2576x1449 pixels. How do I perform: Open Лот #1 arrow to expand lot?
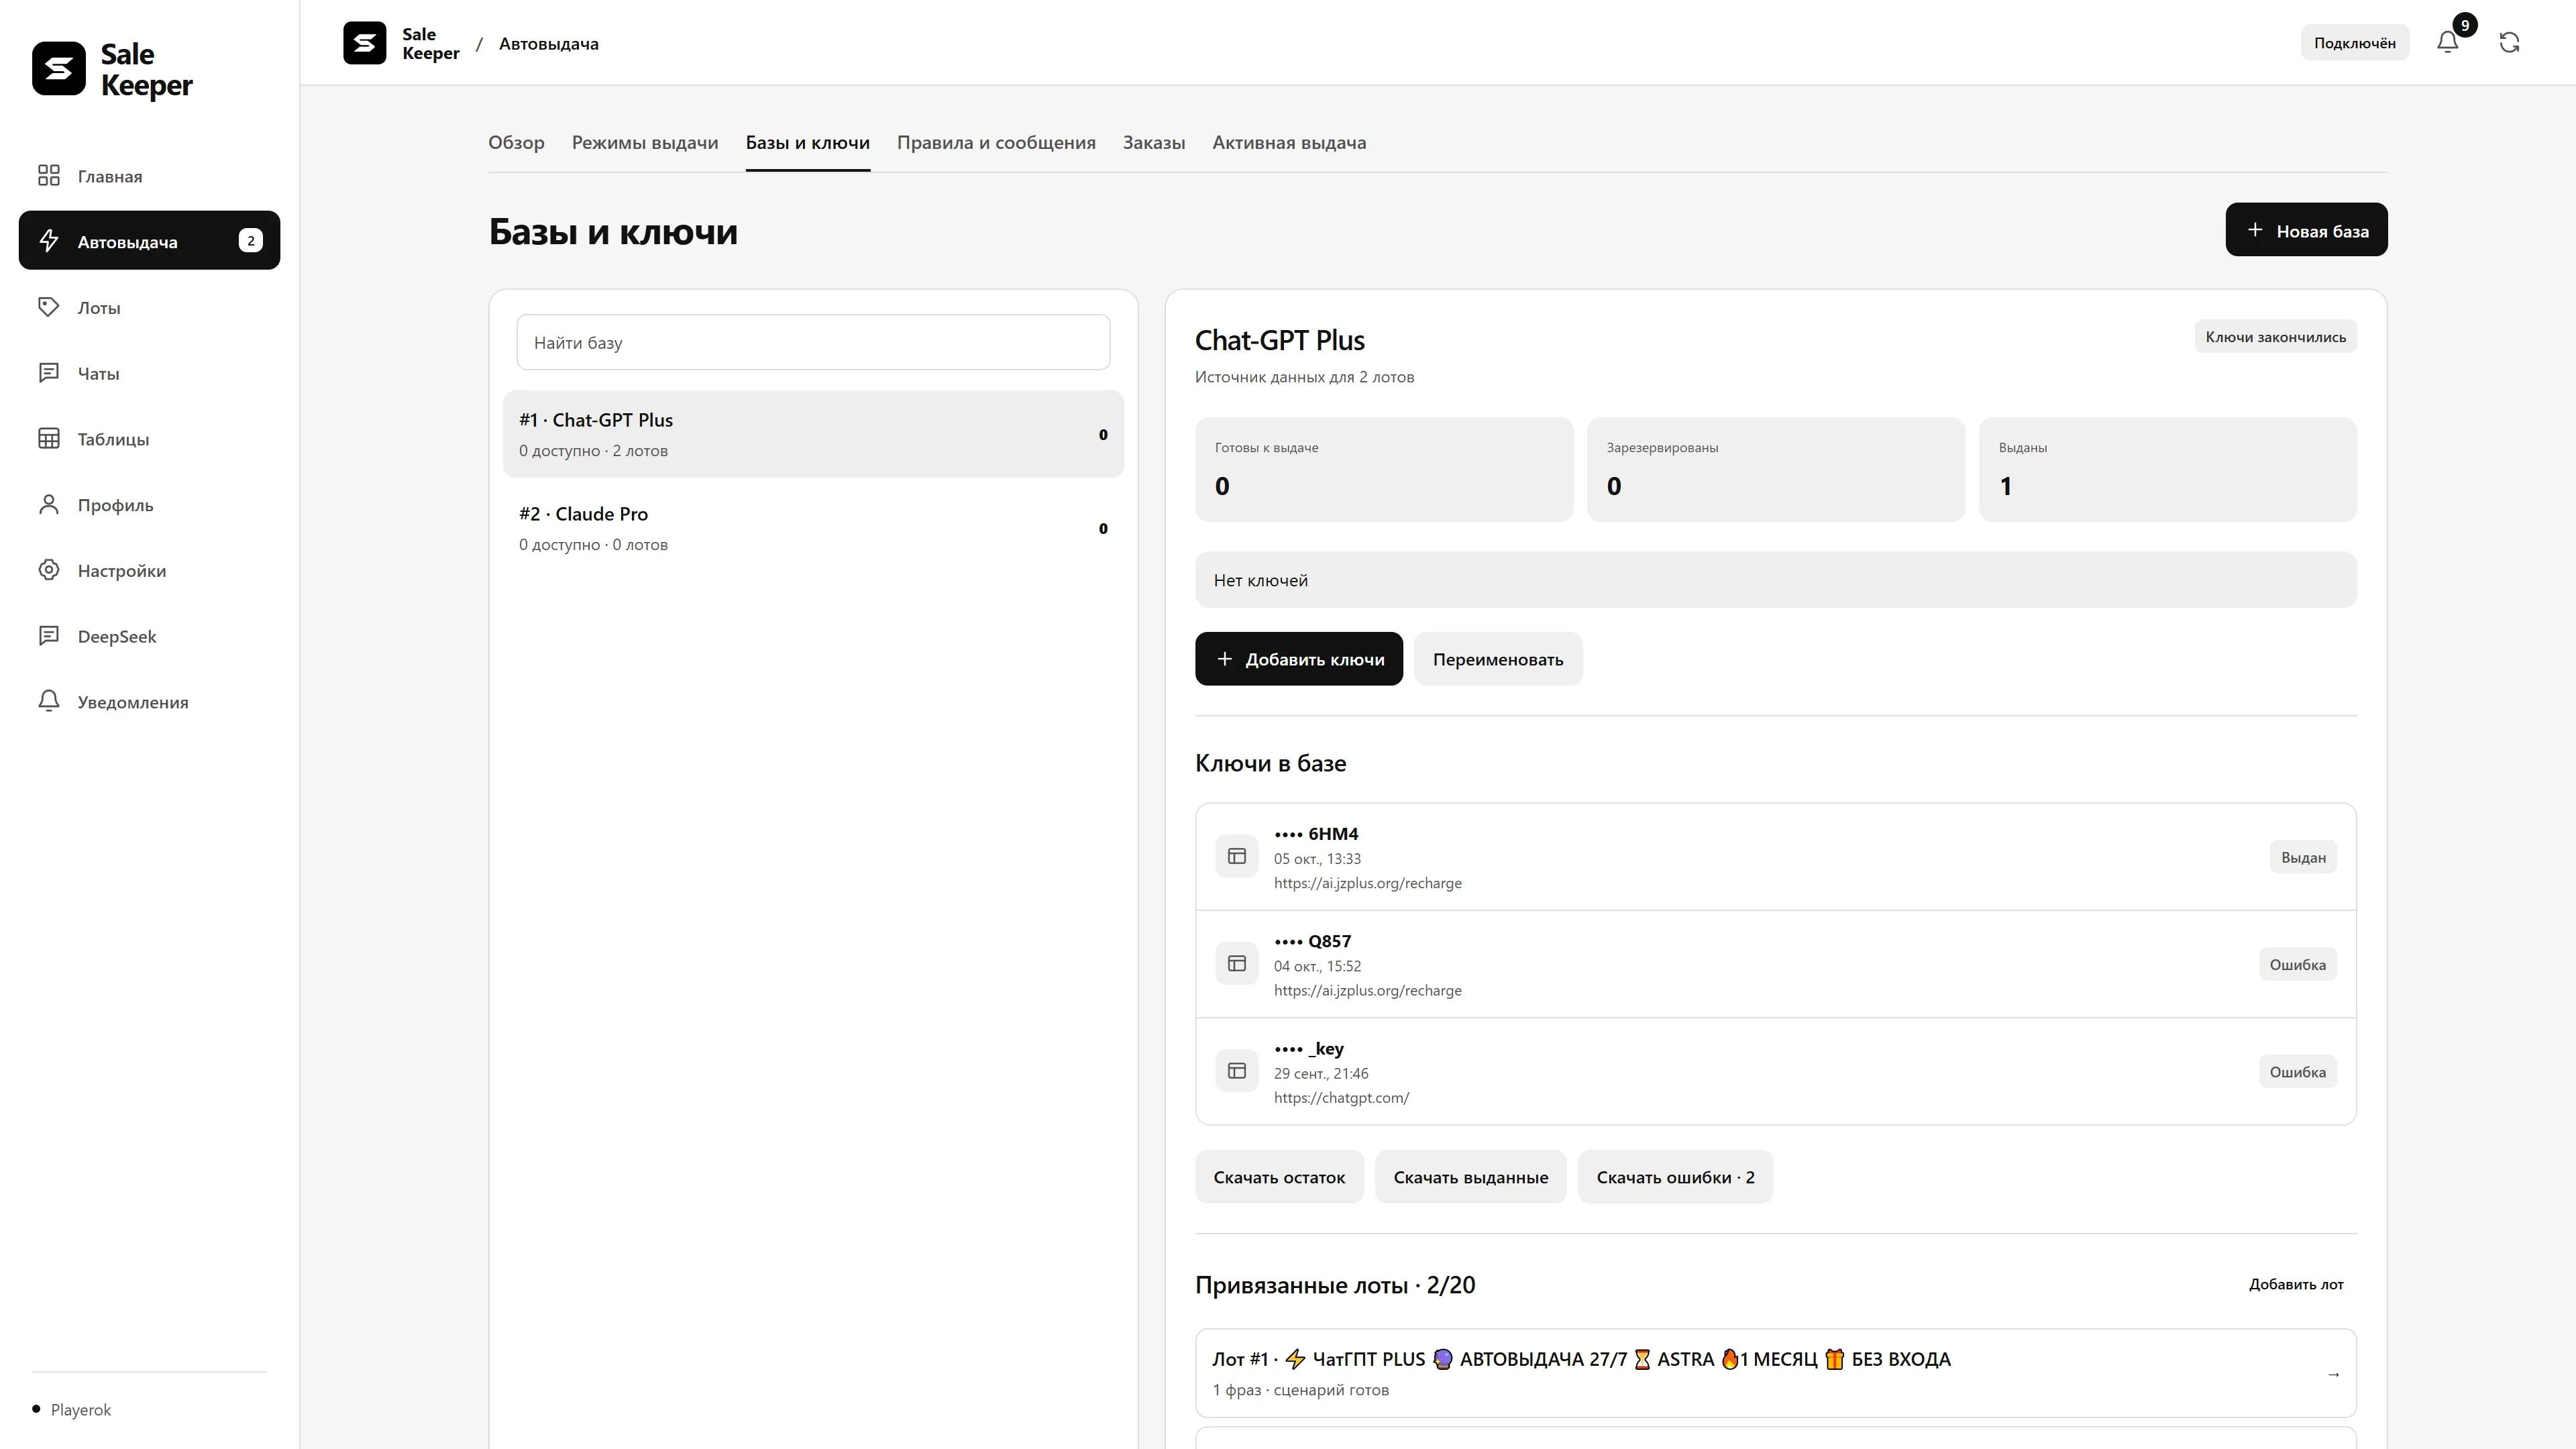click(2333, 1374)
